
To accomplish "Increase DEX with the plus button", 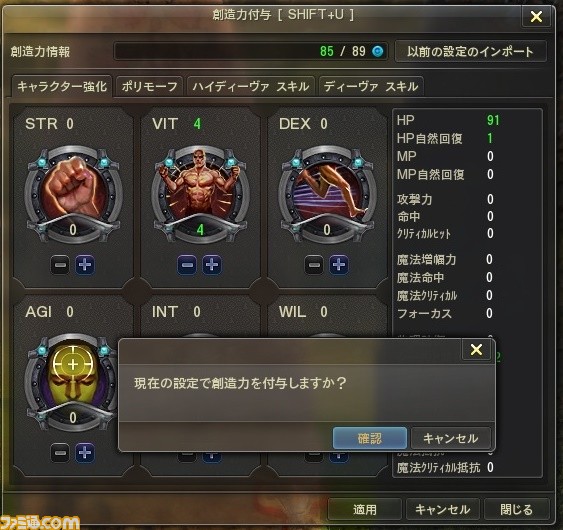I will 339,265.
